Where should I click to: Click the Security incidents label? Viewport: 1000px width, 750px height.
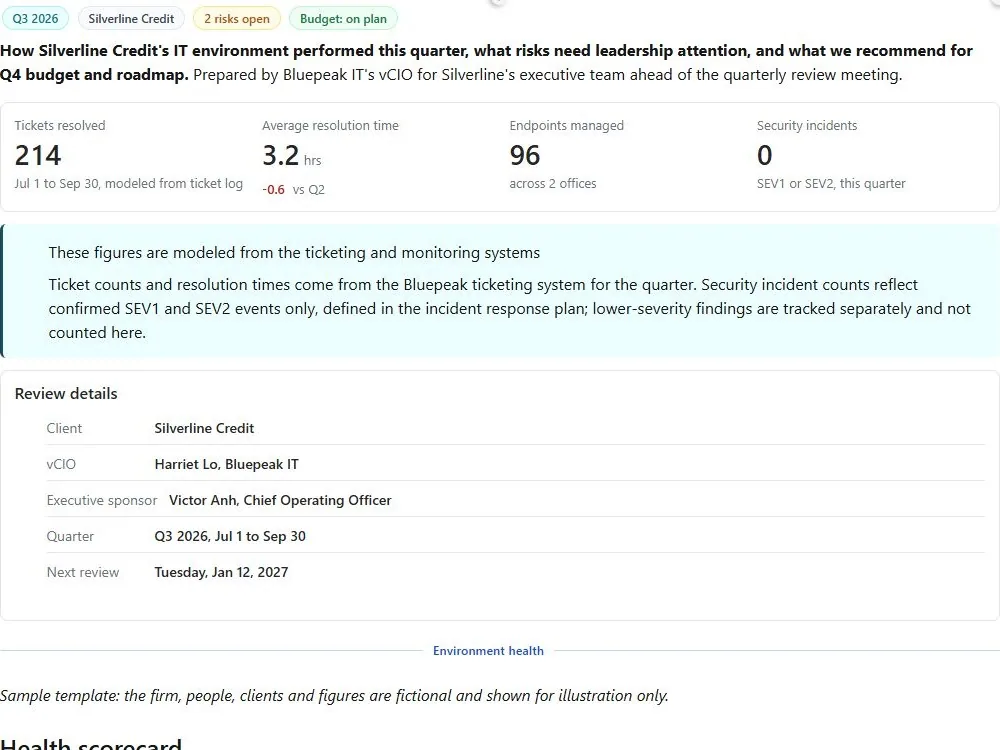point(807,126)
